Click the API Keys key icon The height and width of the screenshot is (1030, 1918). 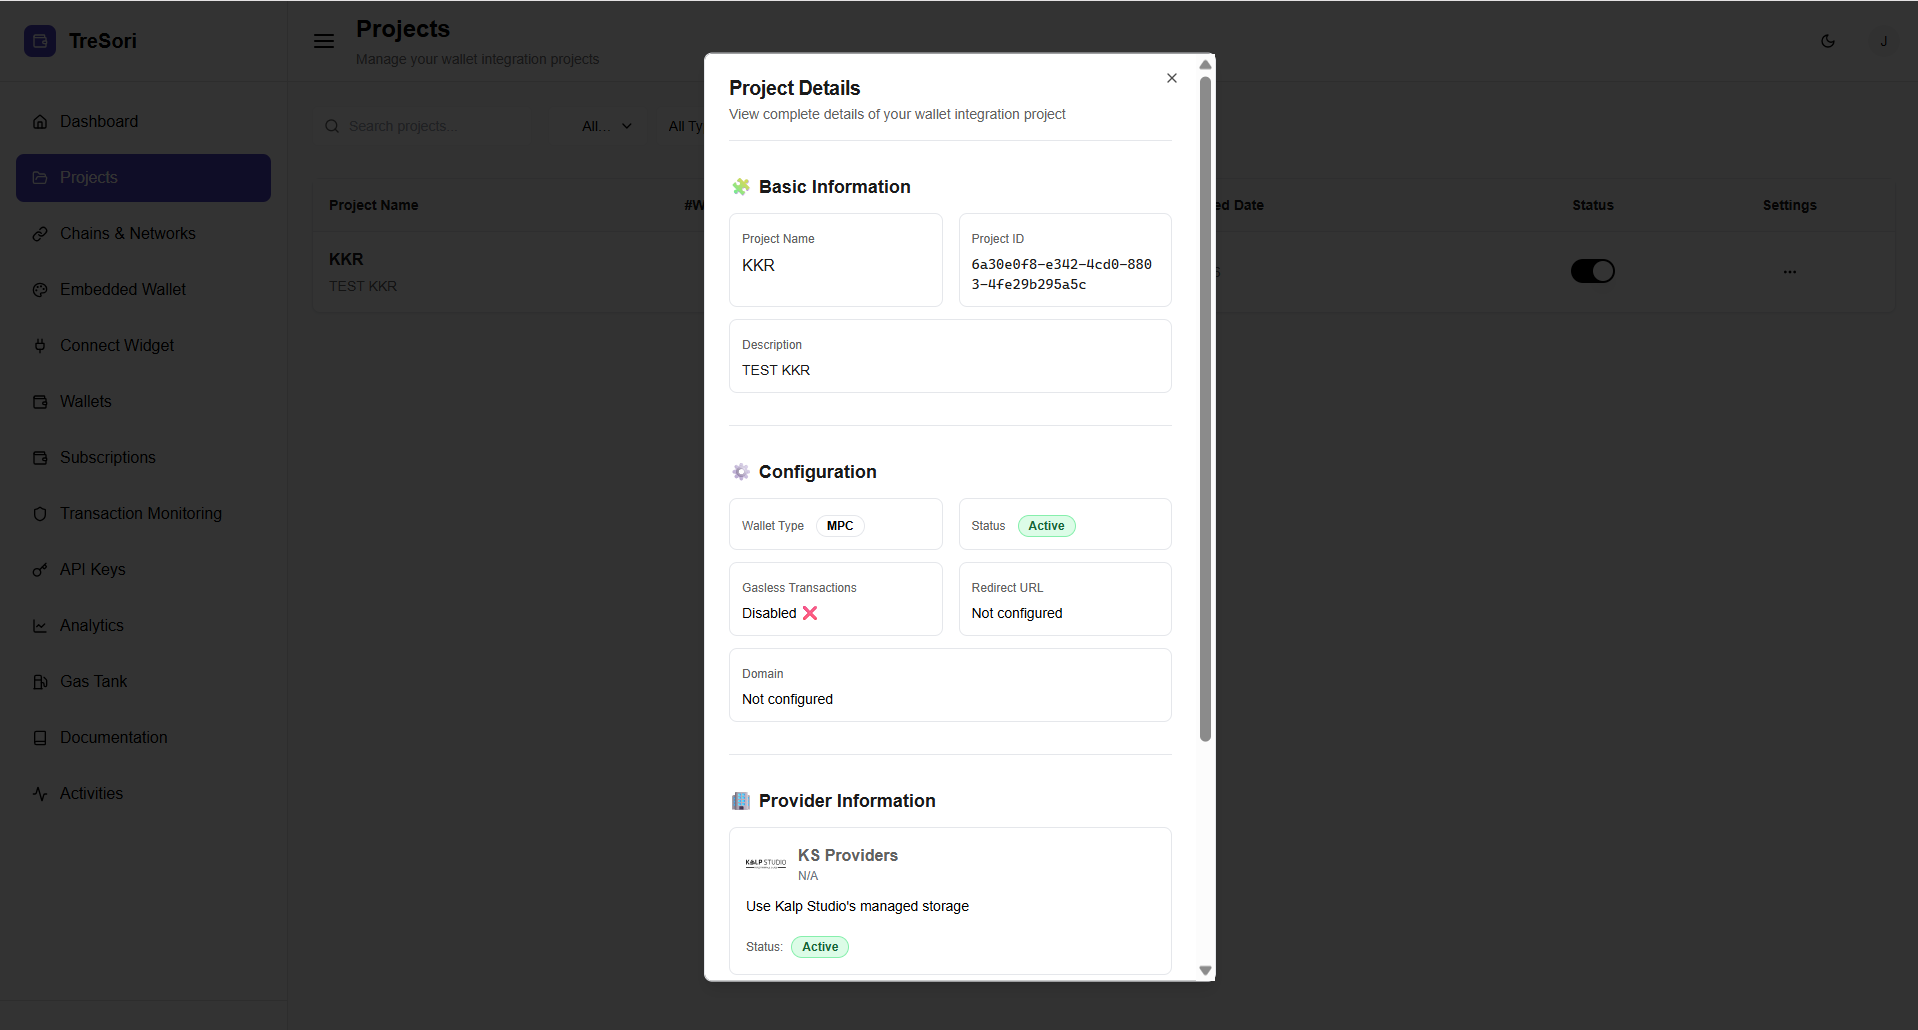coord(40,570)
